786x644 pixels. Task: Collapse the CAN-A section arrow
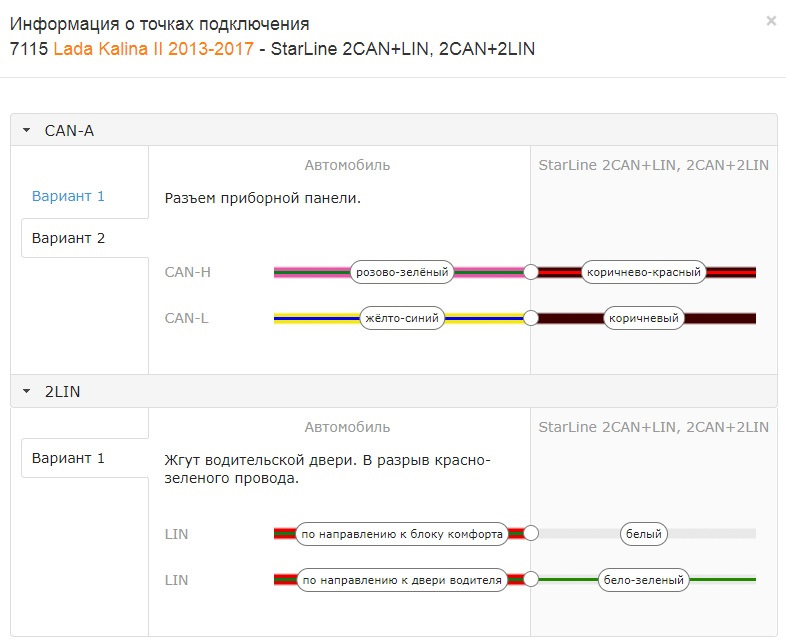tap(27, 130)
